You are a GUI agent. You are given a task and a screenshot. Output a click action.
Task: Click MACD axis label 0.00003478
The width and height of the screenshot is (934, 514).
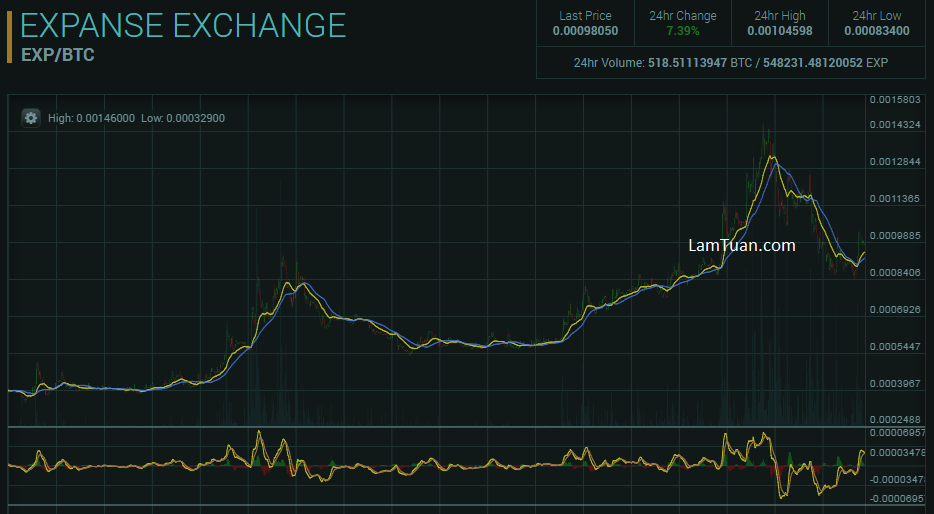point(898,453)
